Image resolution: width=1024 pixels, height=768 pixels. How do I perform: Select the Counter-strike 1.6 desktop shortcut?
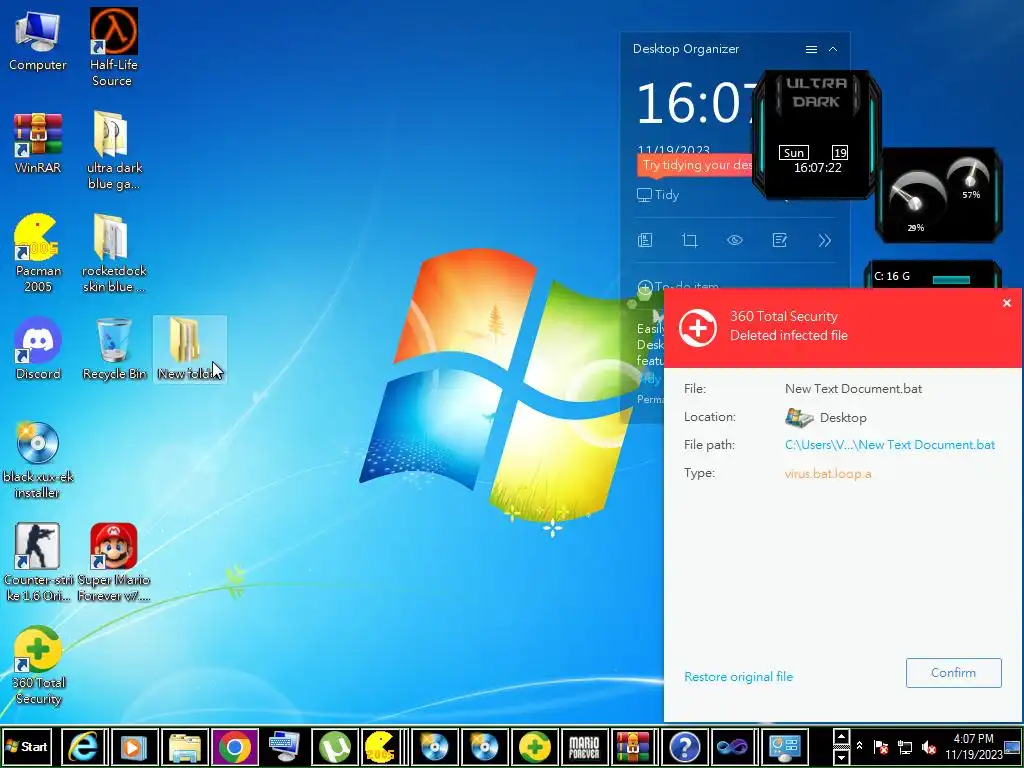click(38, 562)
